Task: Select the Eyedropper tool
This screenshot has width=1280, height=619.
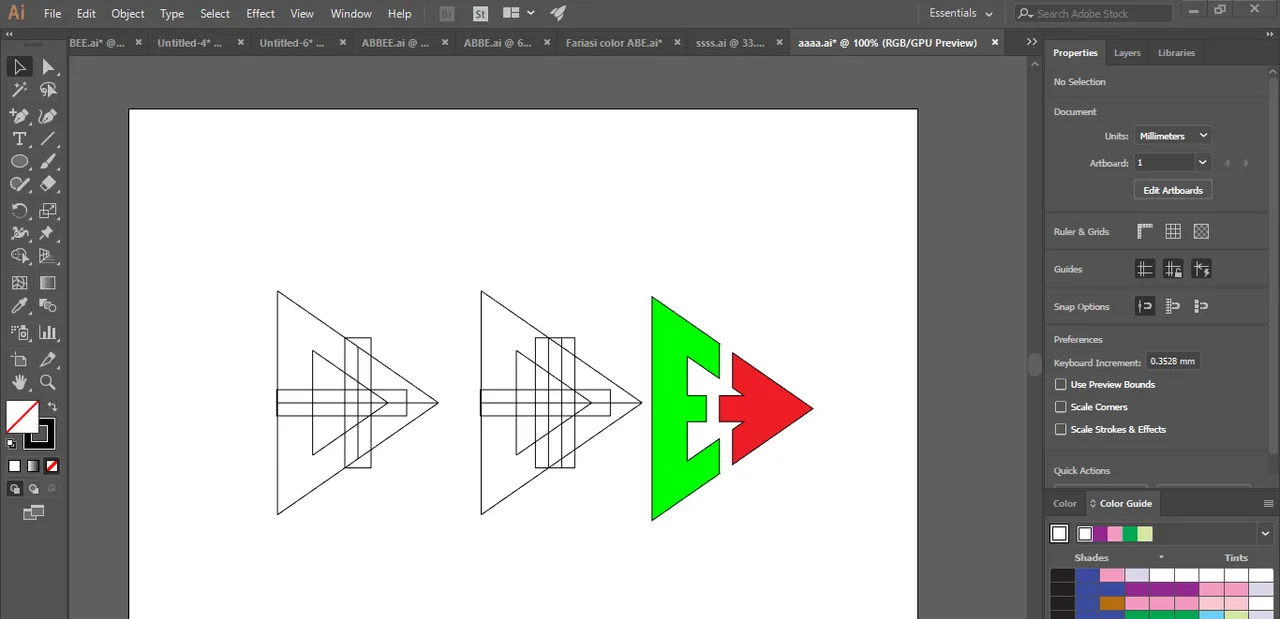Action: [x=19, y=307]
